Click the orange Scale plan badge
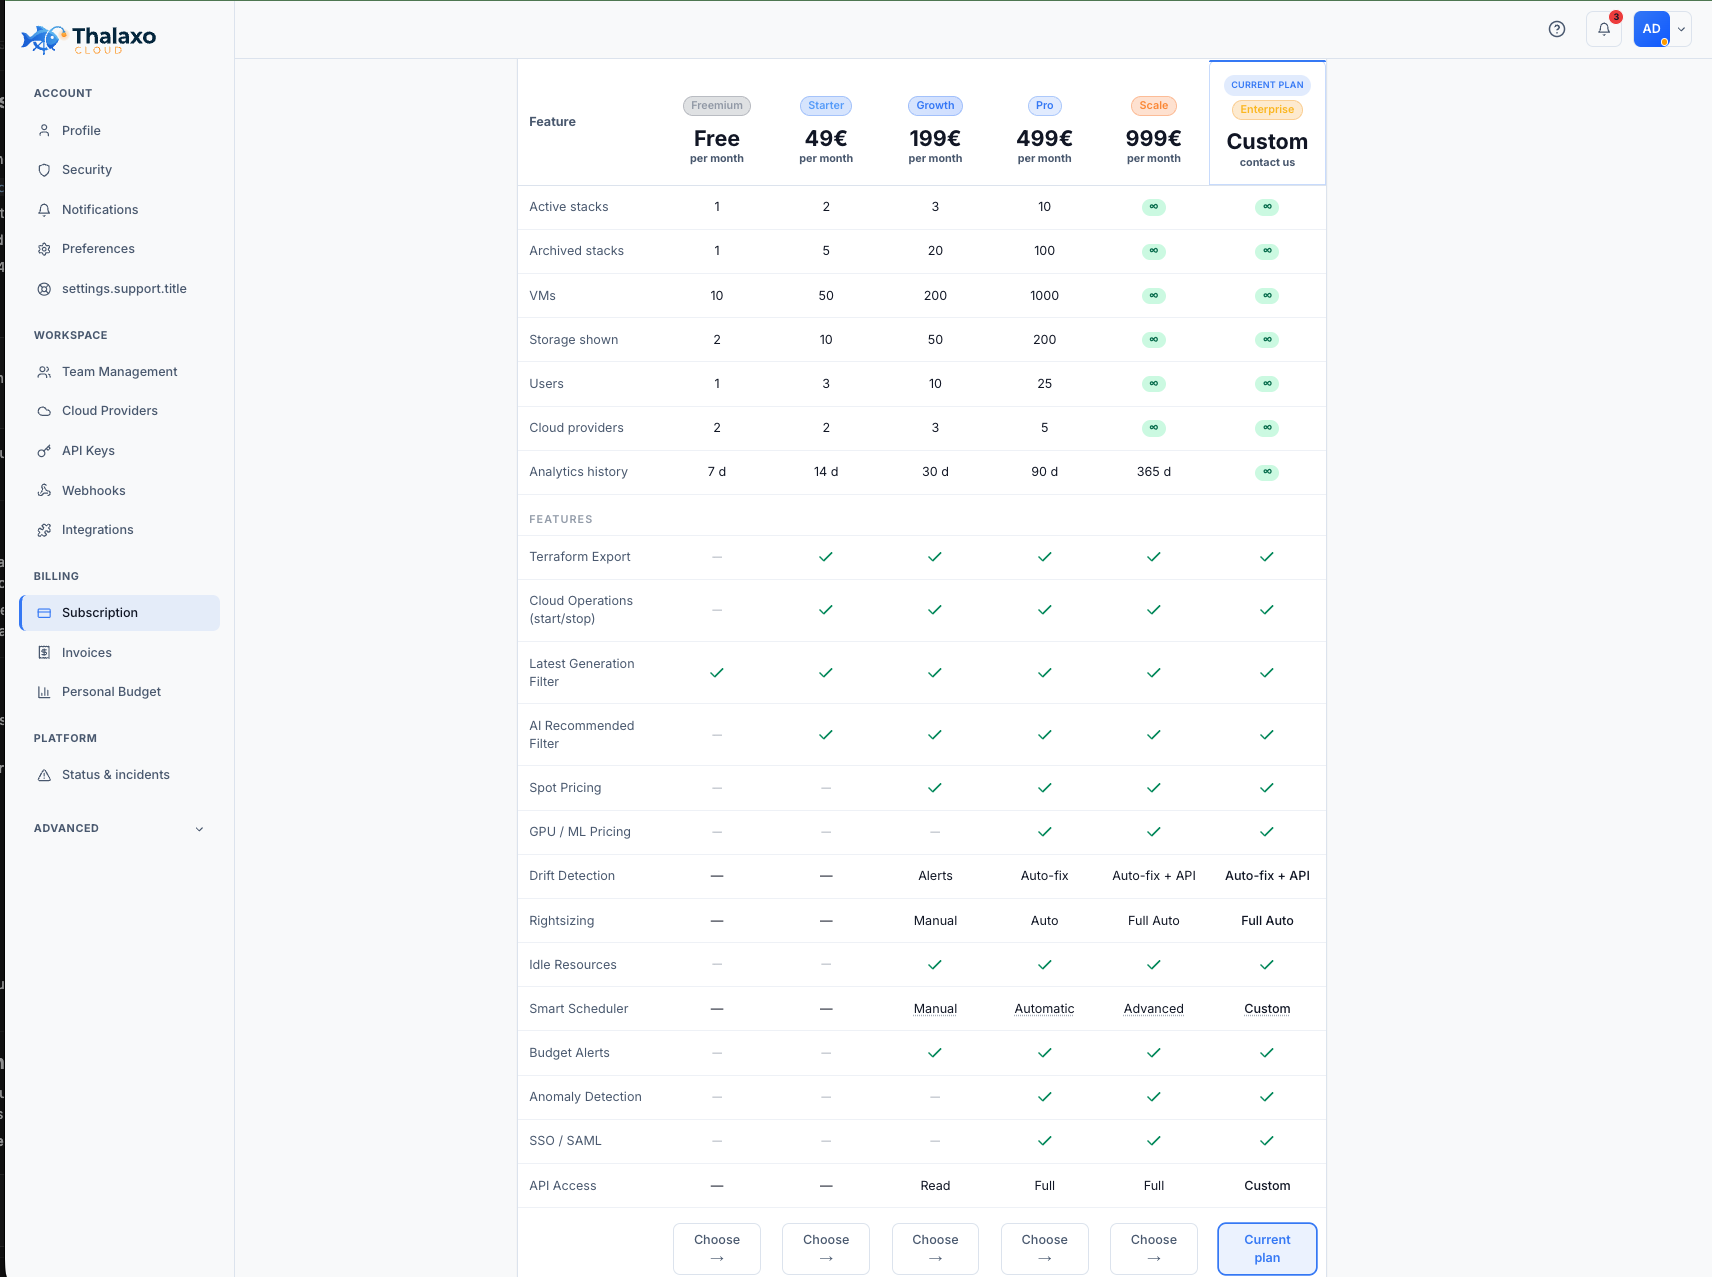The height and width of the screenshot is (1277, 1712). (1154, 106)
